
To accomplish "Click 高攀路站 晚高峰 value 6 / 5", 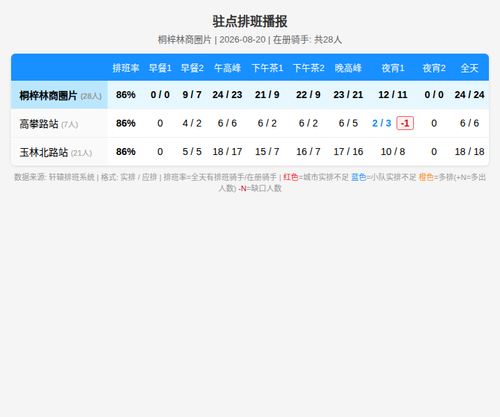I will coord(348,123).
